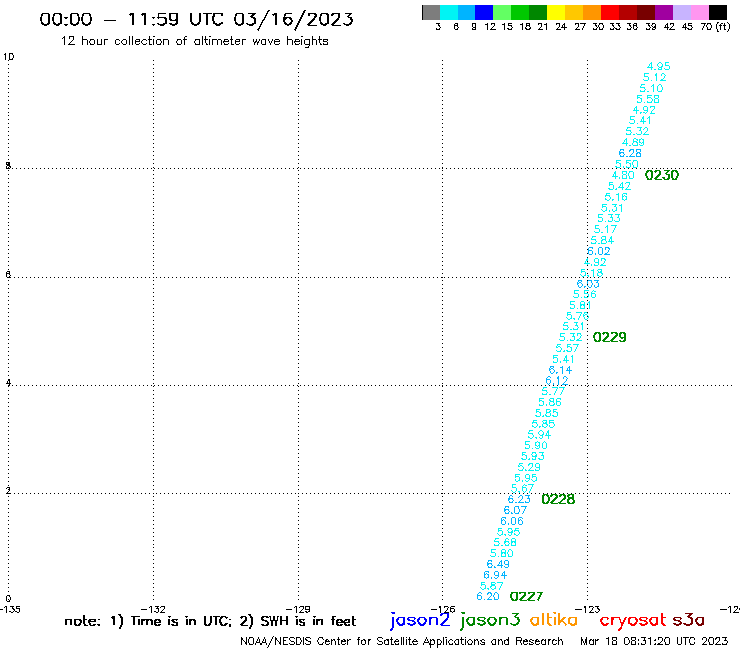Viewport: 740px width, 650px height.
Task: Click the wave height value 6.28
Action: [x=630, y=153]
